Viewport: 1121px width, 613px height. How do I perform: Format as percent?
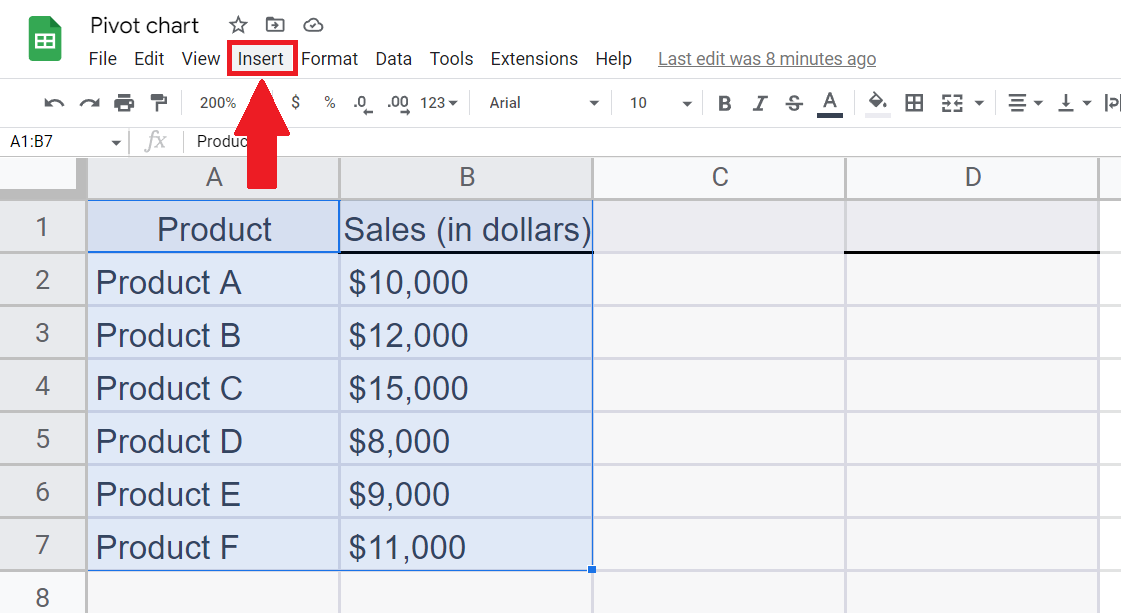[330, 103]
